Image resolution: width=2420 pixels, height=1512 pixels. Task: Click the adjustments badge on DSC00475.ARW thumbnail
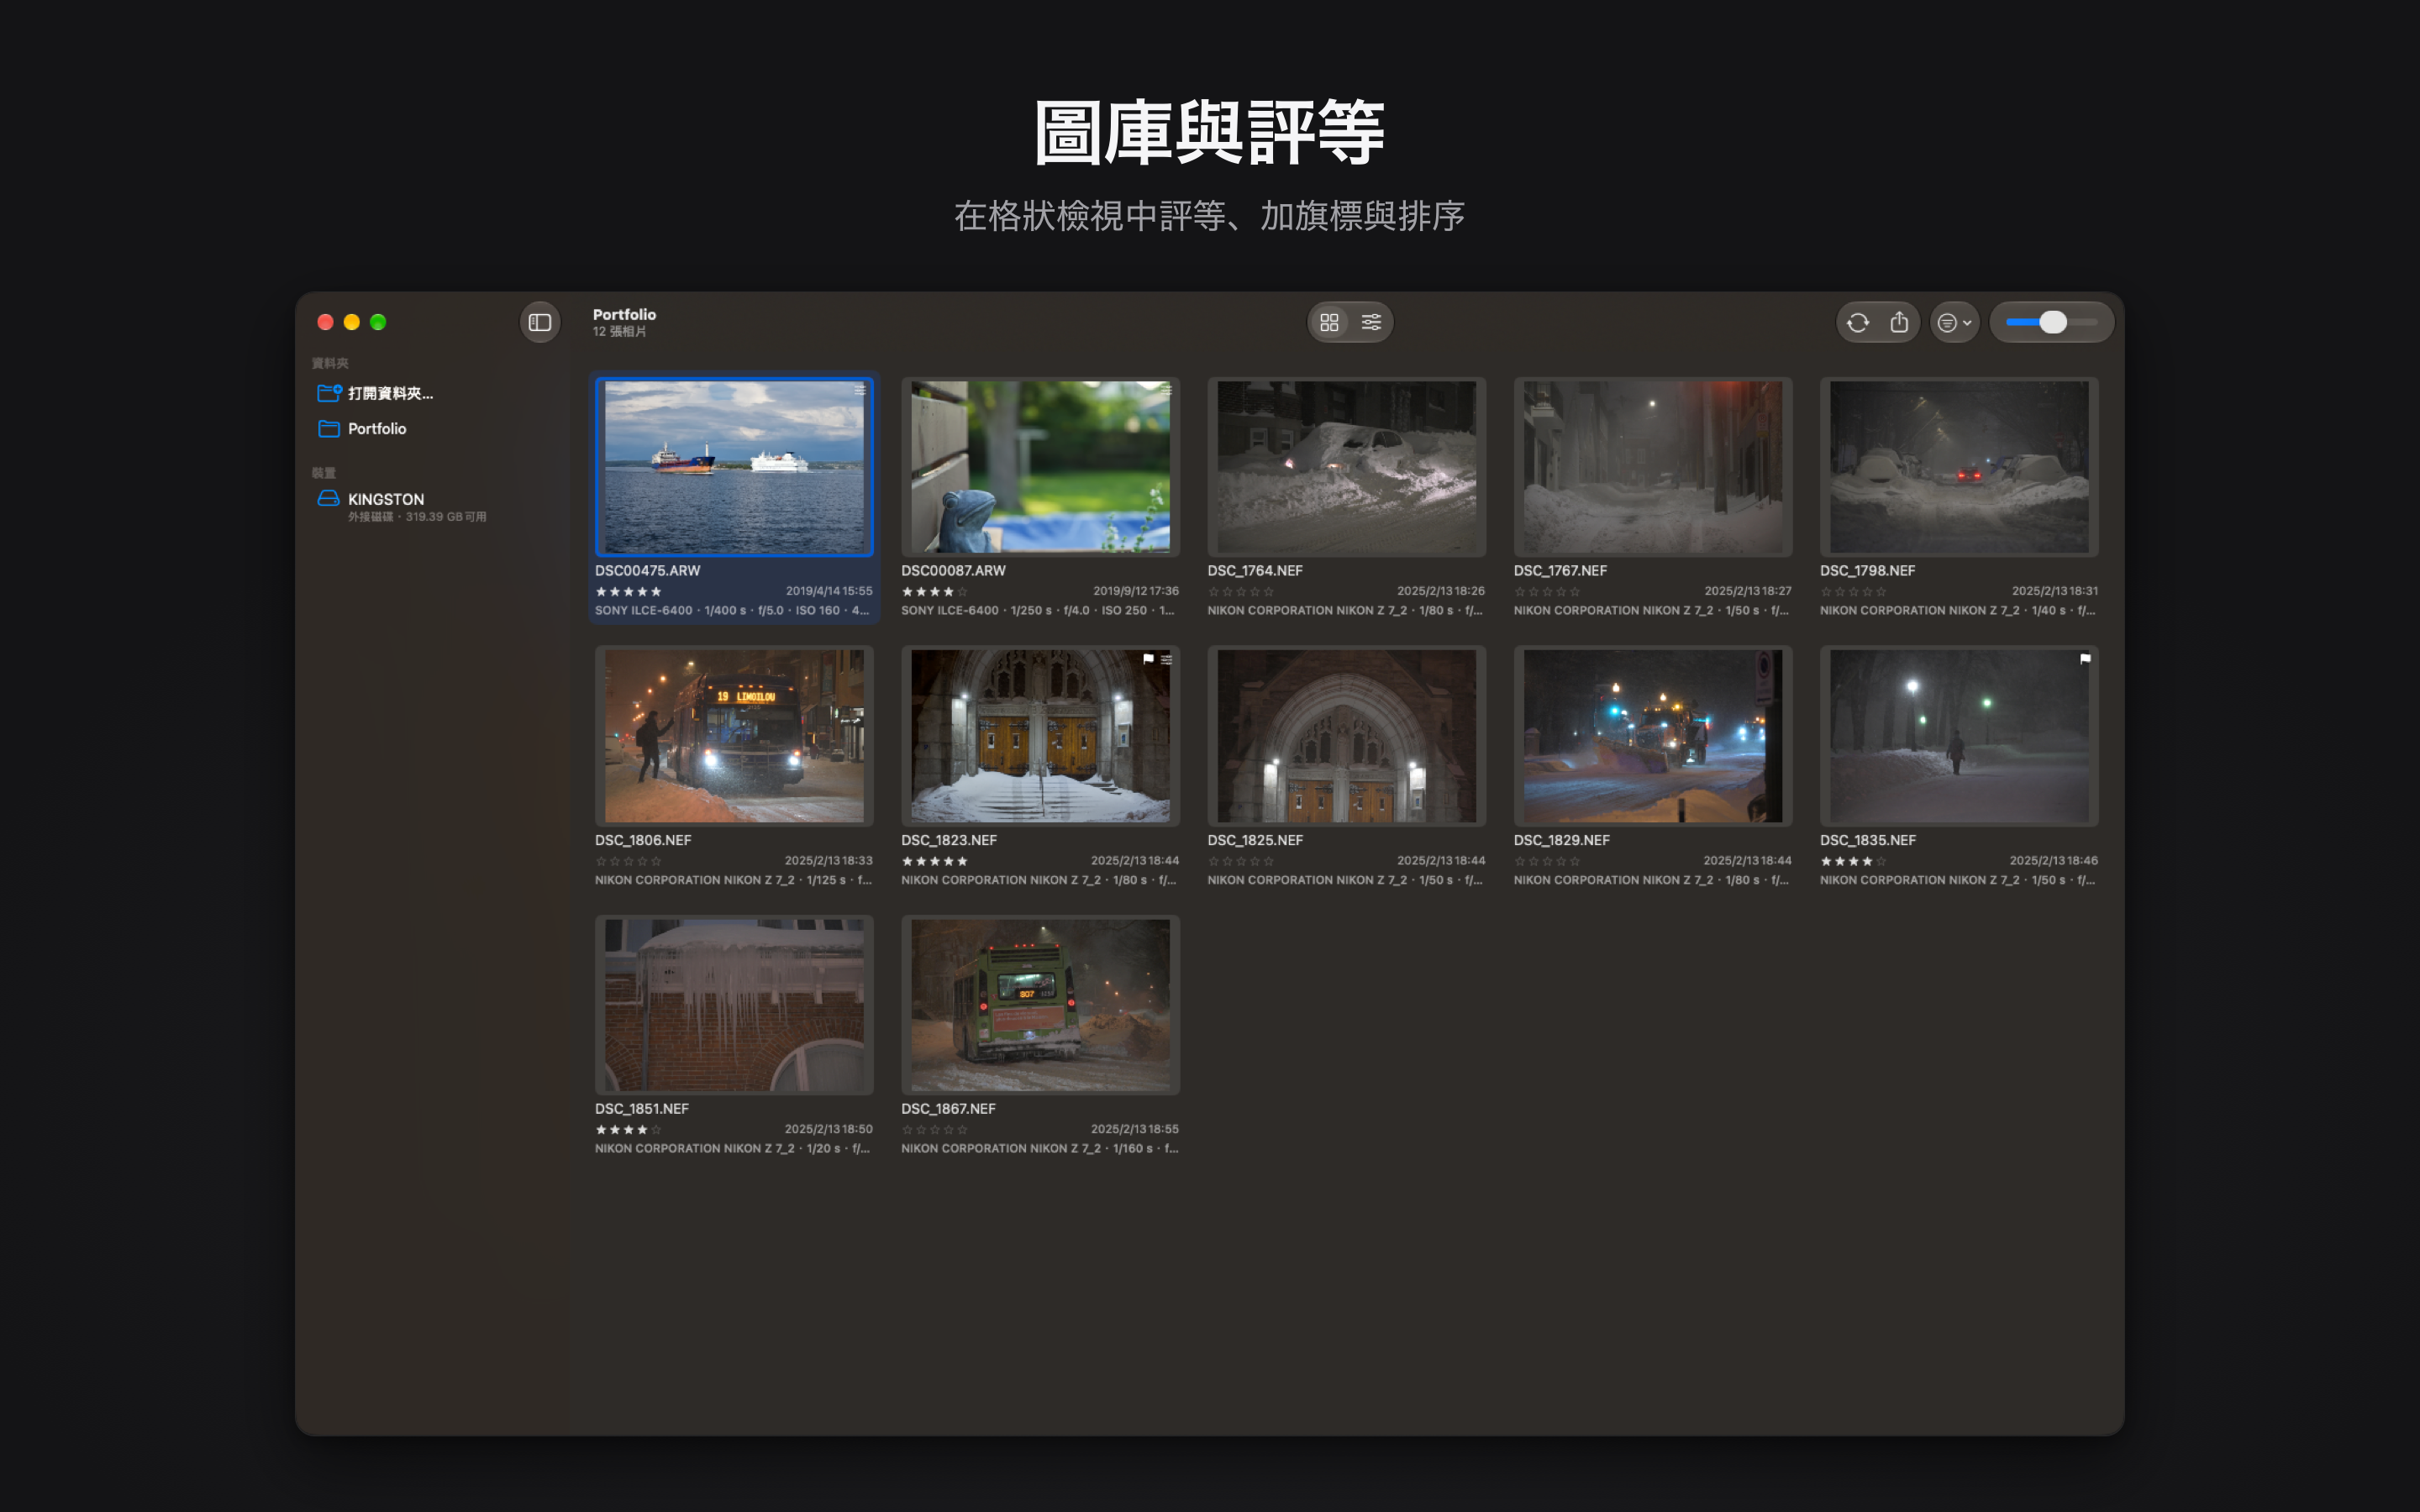point(860,390)
